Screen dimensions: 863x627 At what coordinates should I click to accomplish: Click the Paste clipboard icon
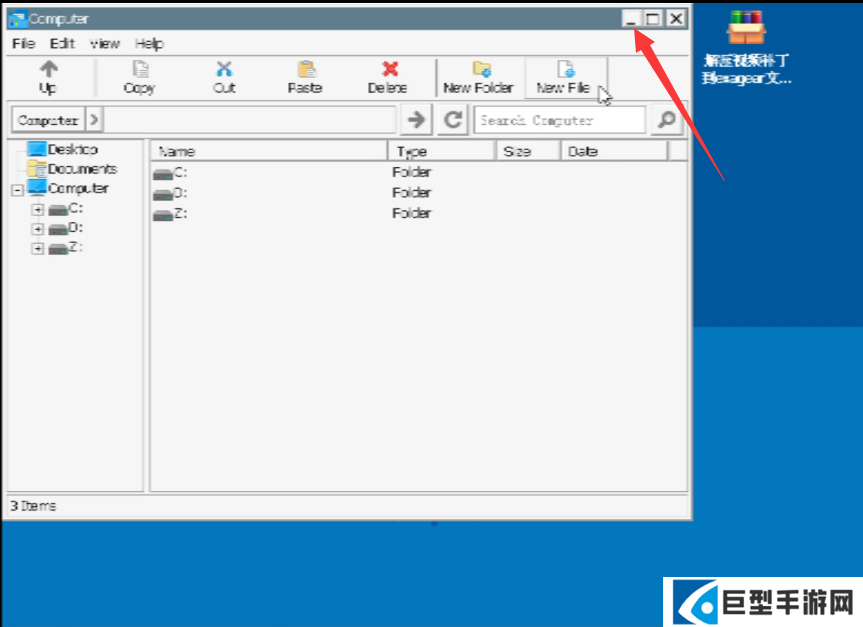[305, 70]
